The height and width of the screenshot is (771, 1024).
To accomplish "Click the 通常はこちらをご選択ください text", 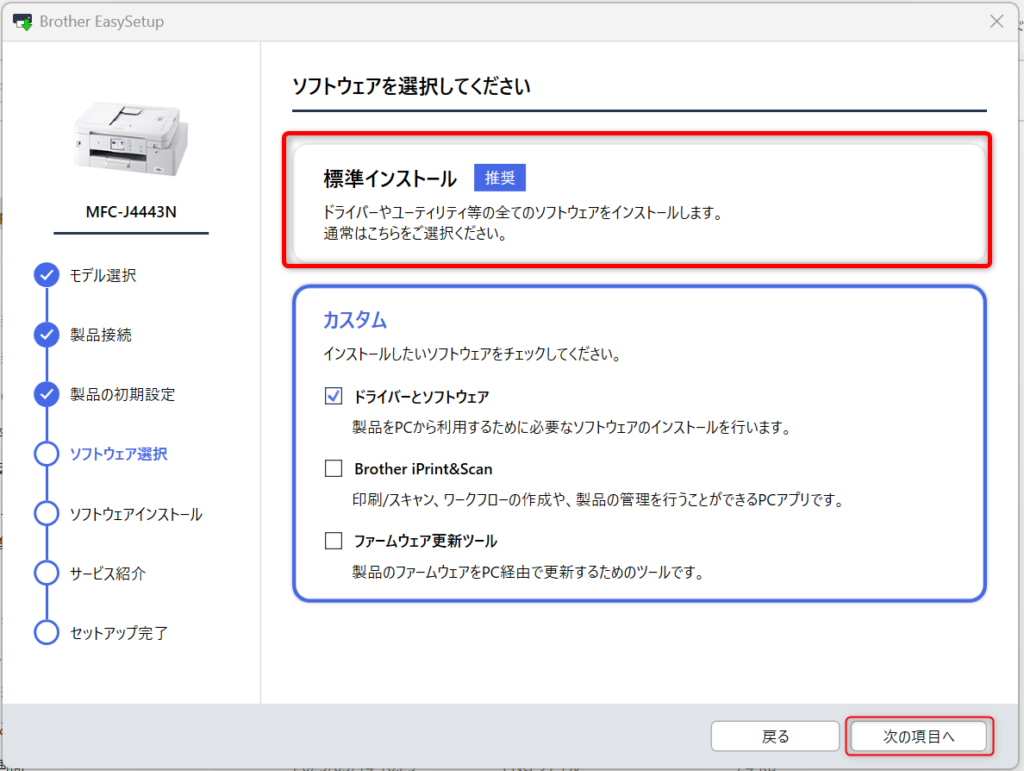I will 416,234.
